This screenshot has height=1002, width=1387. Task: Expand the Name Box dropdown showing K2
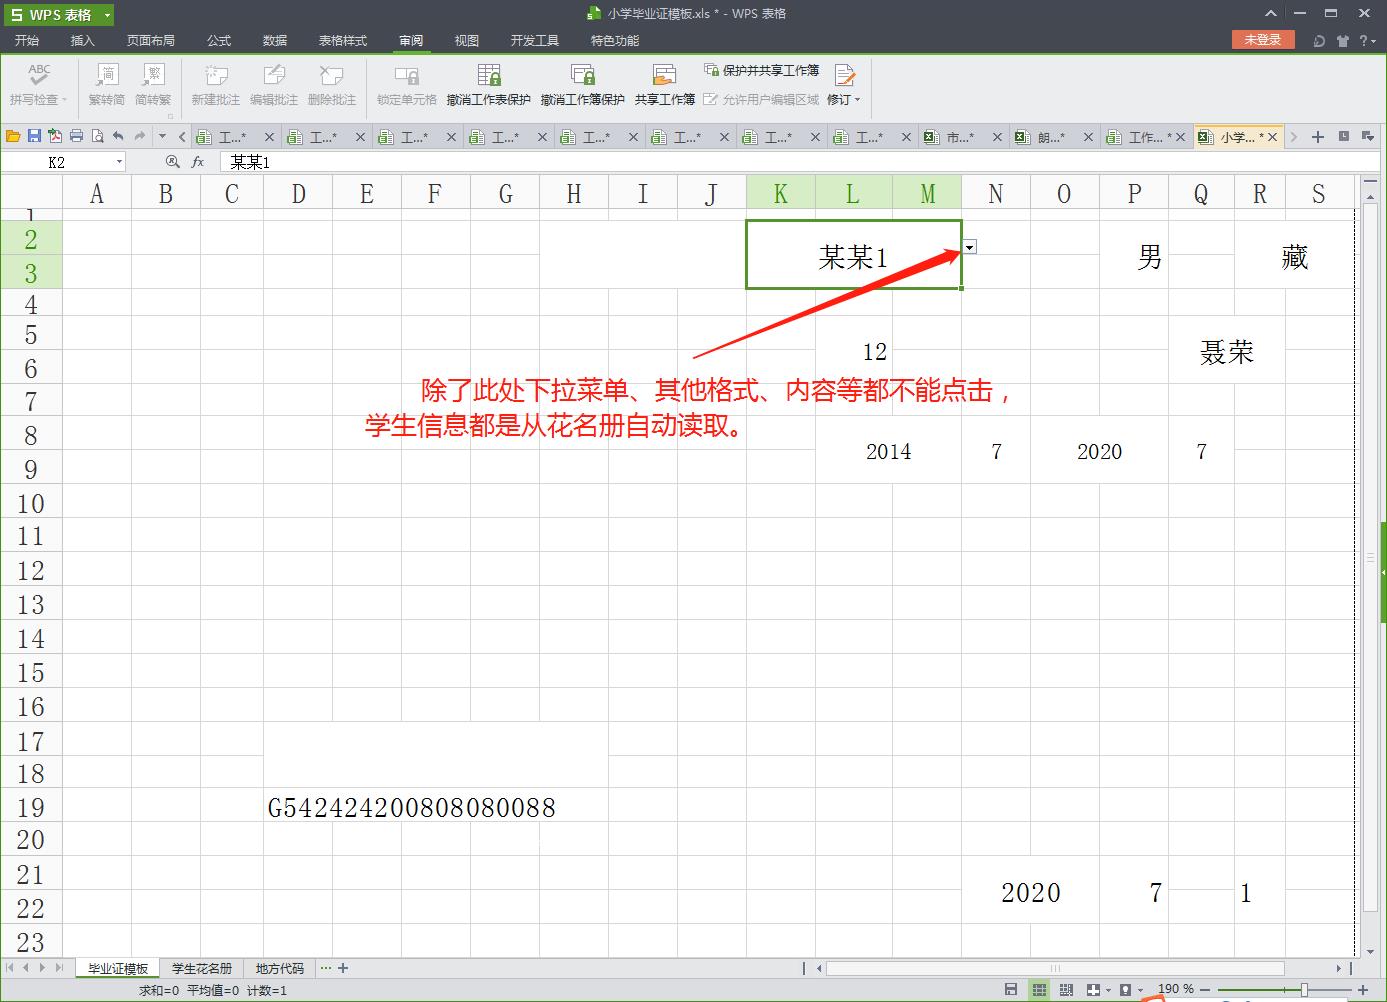[x=119, y=162]
